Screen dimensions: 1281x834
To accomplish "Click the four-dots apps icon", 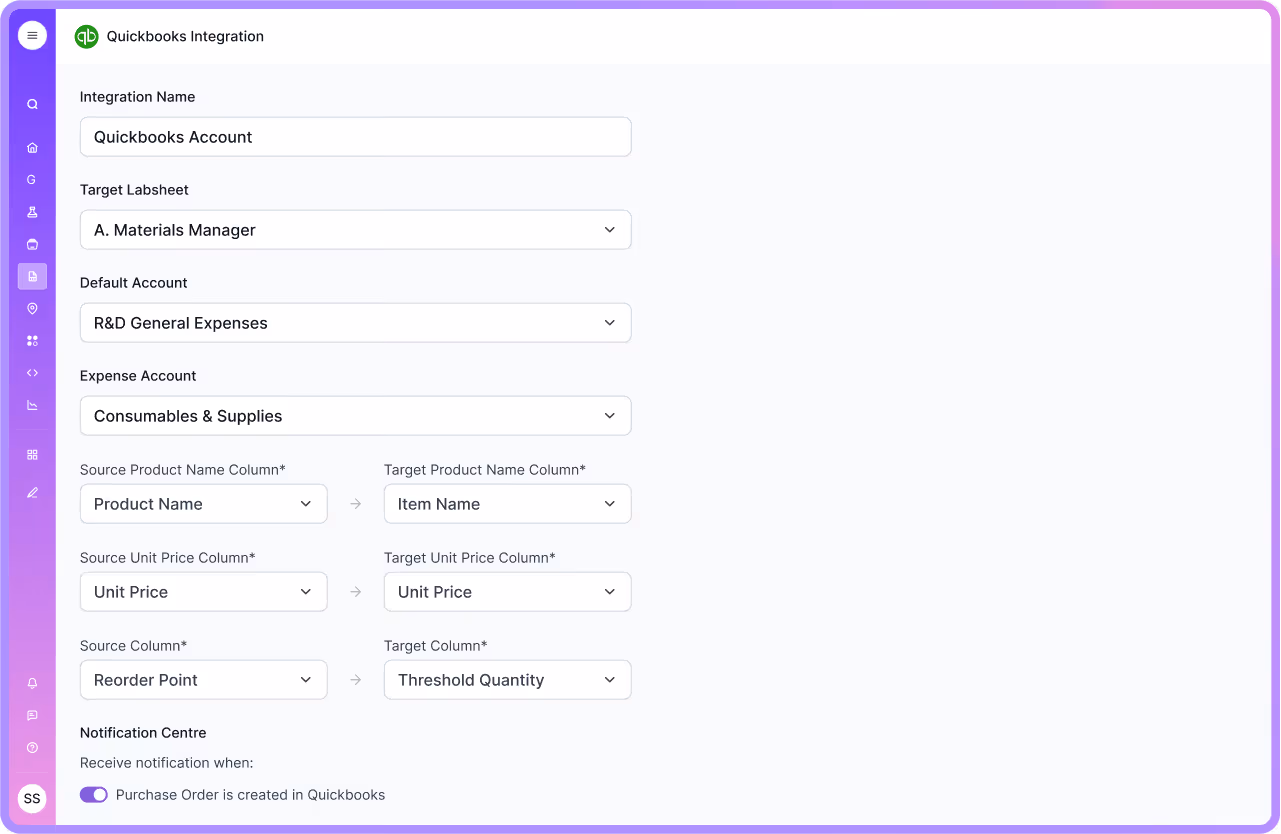I will click(x=32, y=341).
